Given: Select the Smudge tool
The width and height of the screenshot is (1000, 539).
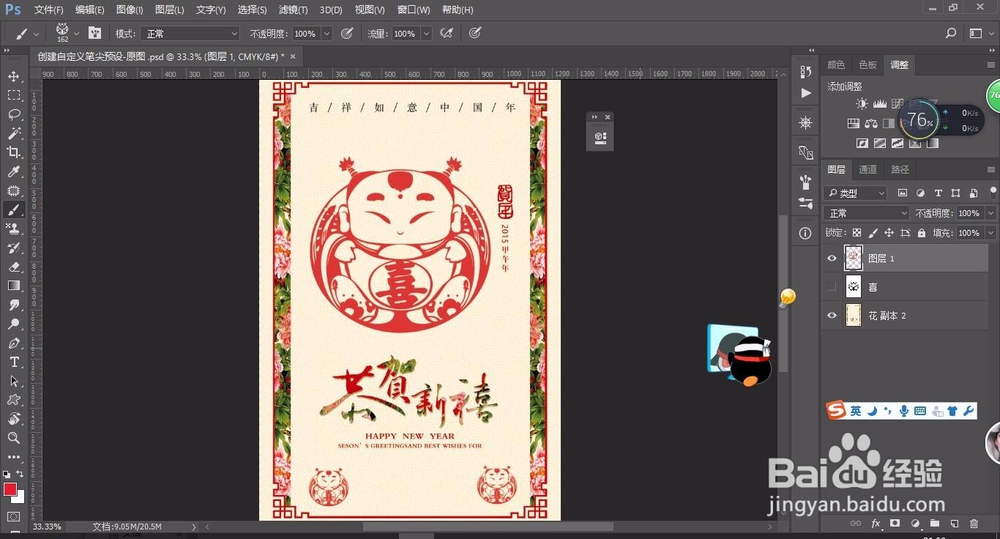Looking at the screenshot, I should (x=13, y=305).
